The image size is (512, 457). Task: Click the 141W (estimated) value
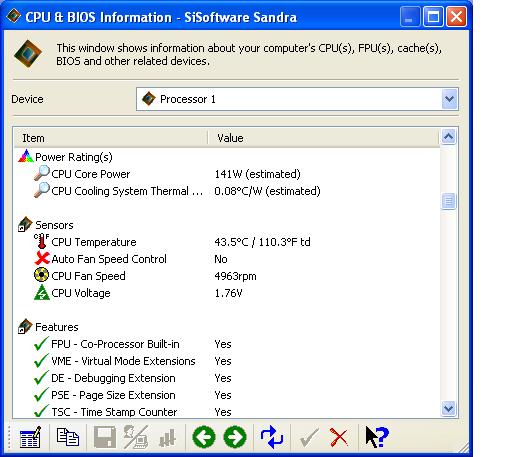pos(257,174)
